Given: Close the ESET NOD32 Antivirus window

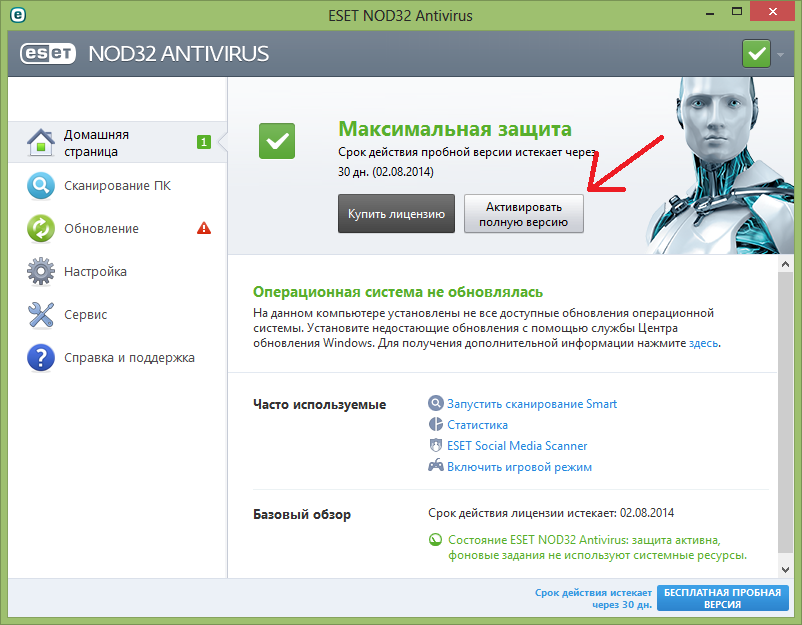Looking at the screenshot, I should pyautogui.click(x=772, y=12).
